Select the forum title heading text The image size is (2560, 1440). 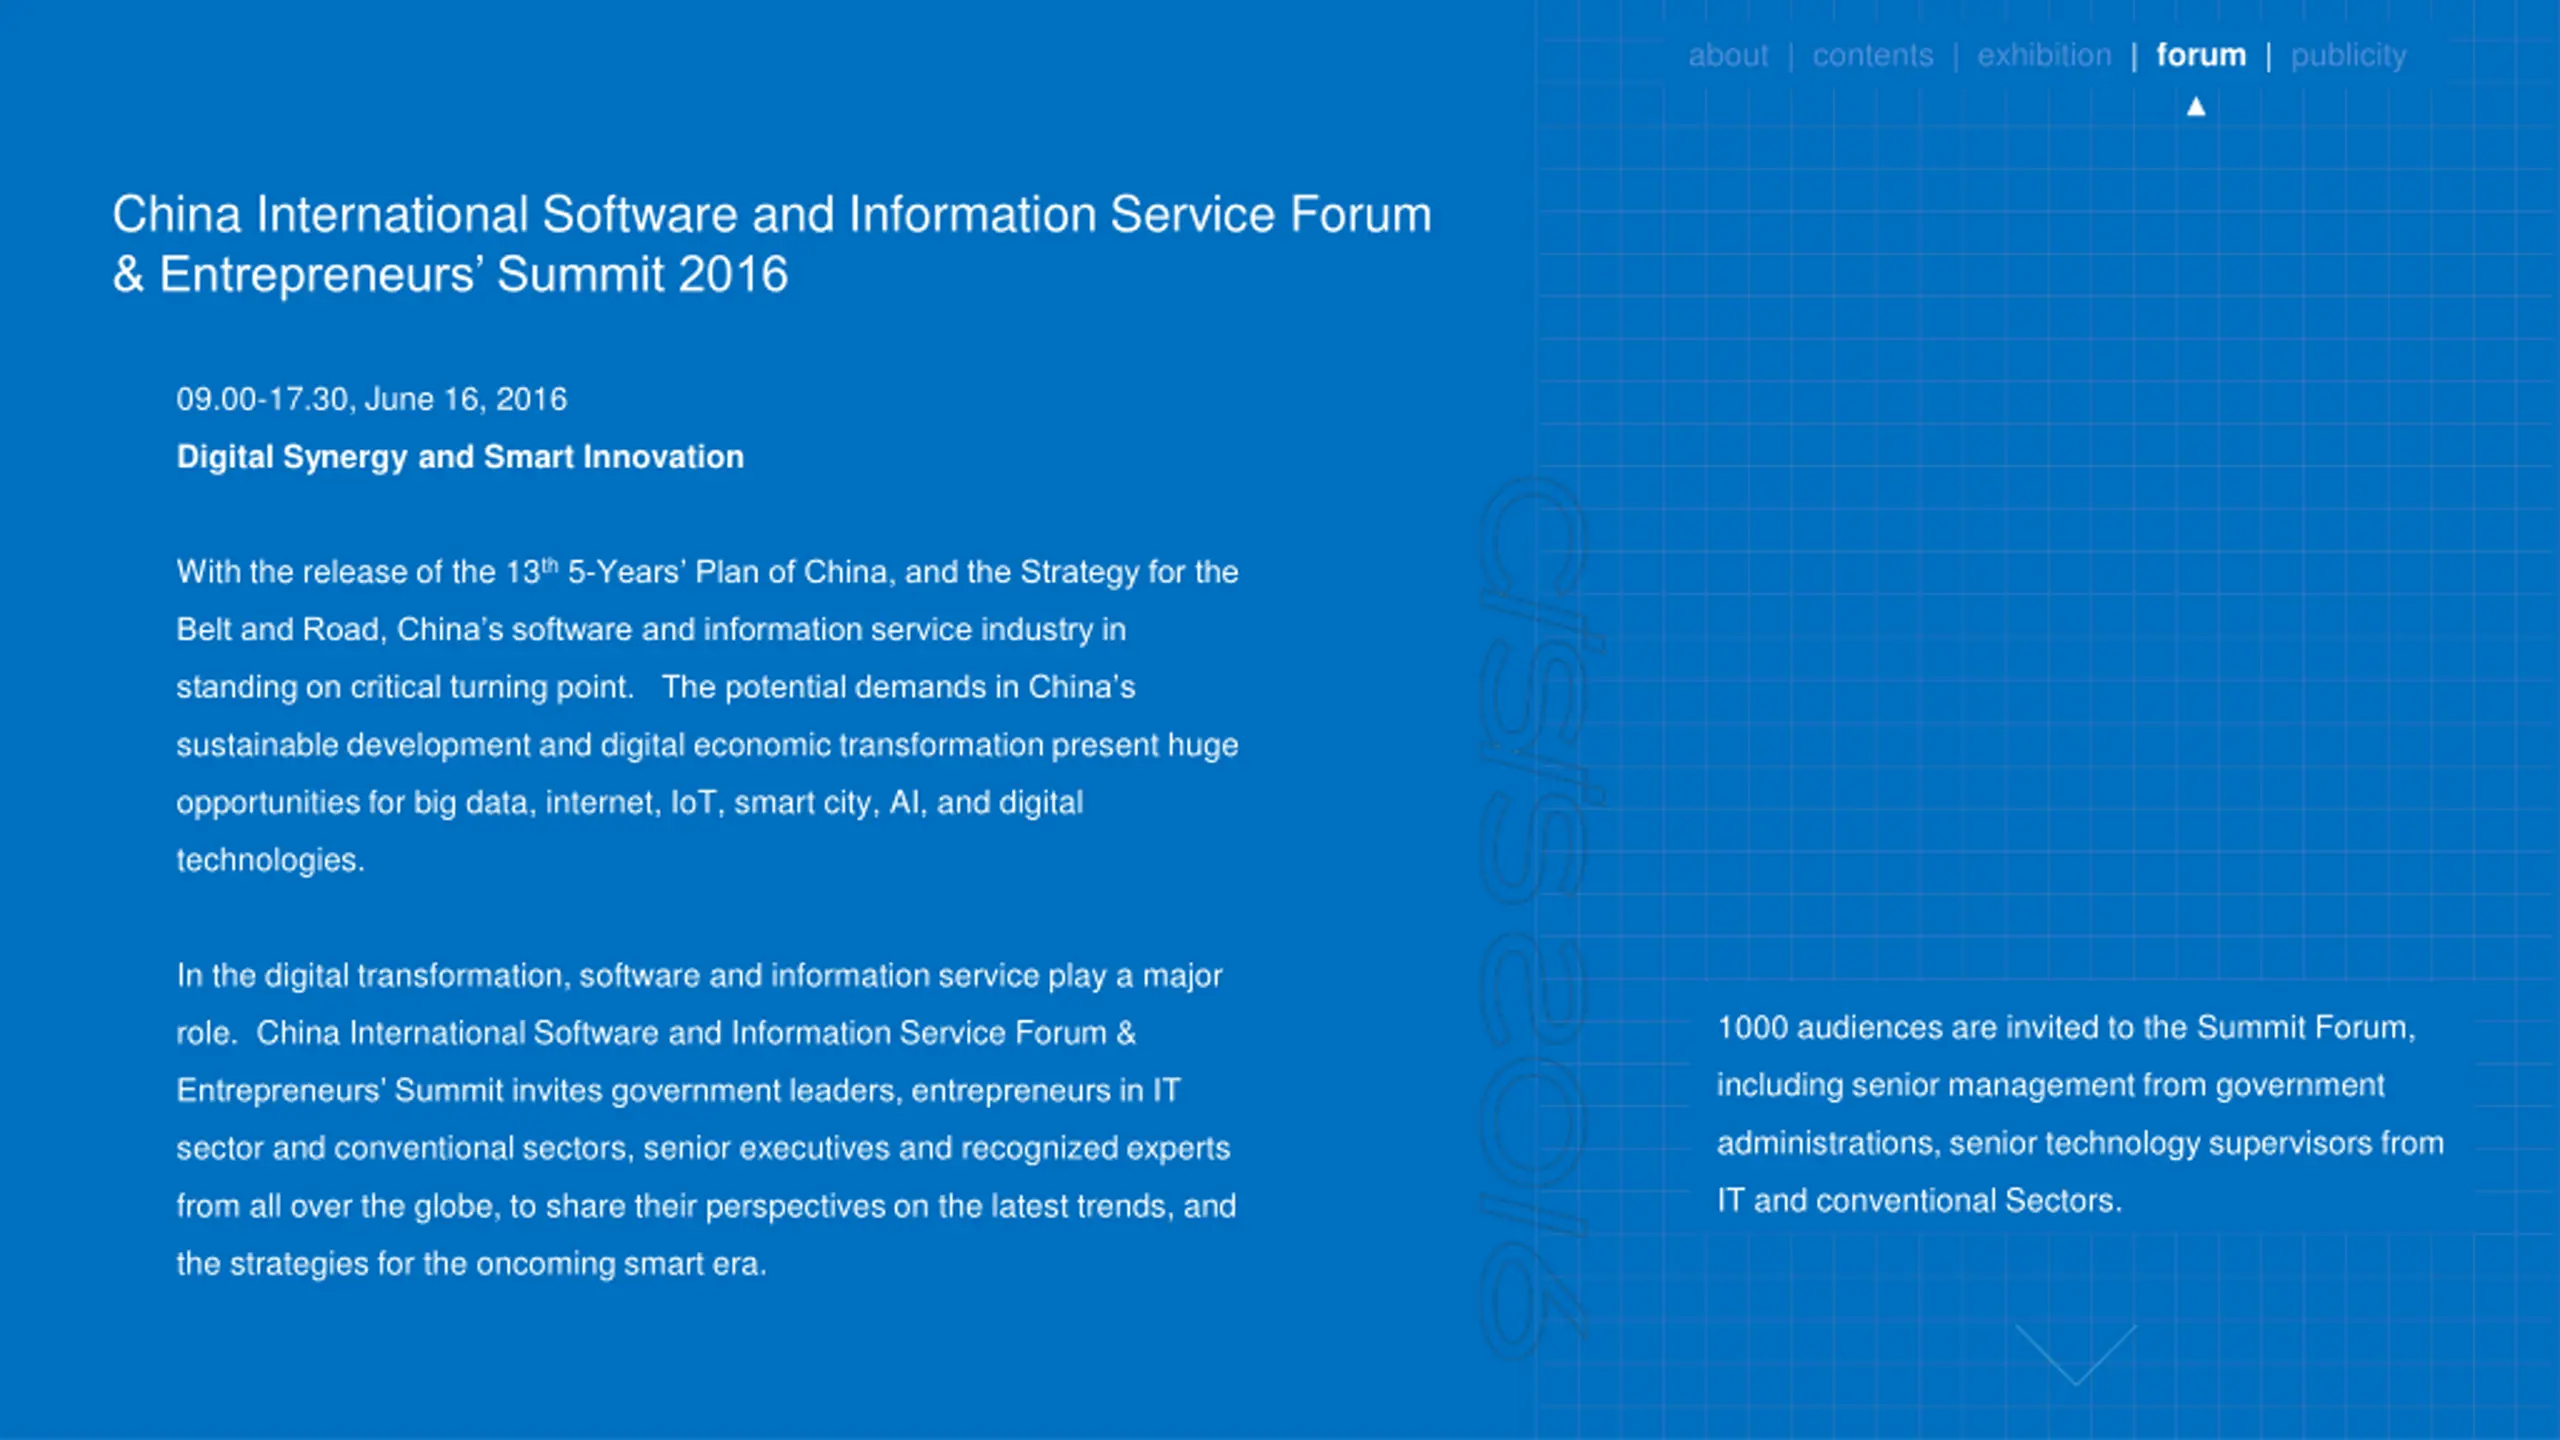coord(772,244)
